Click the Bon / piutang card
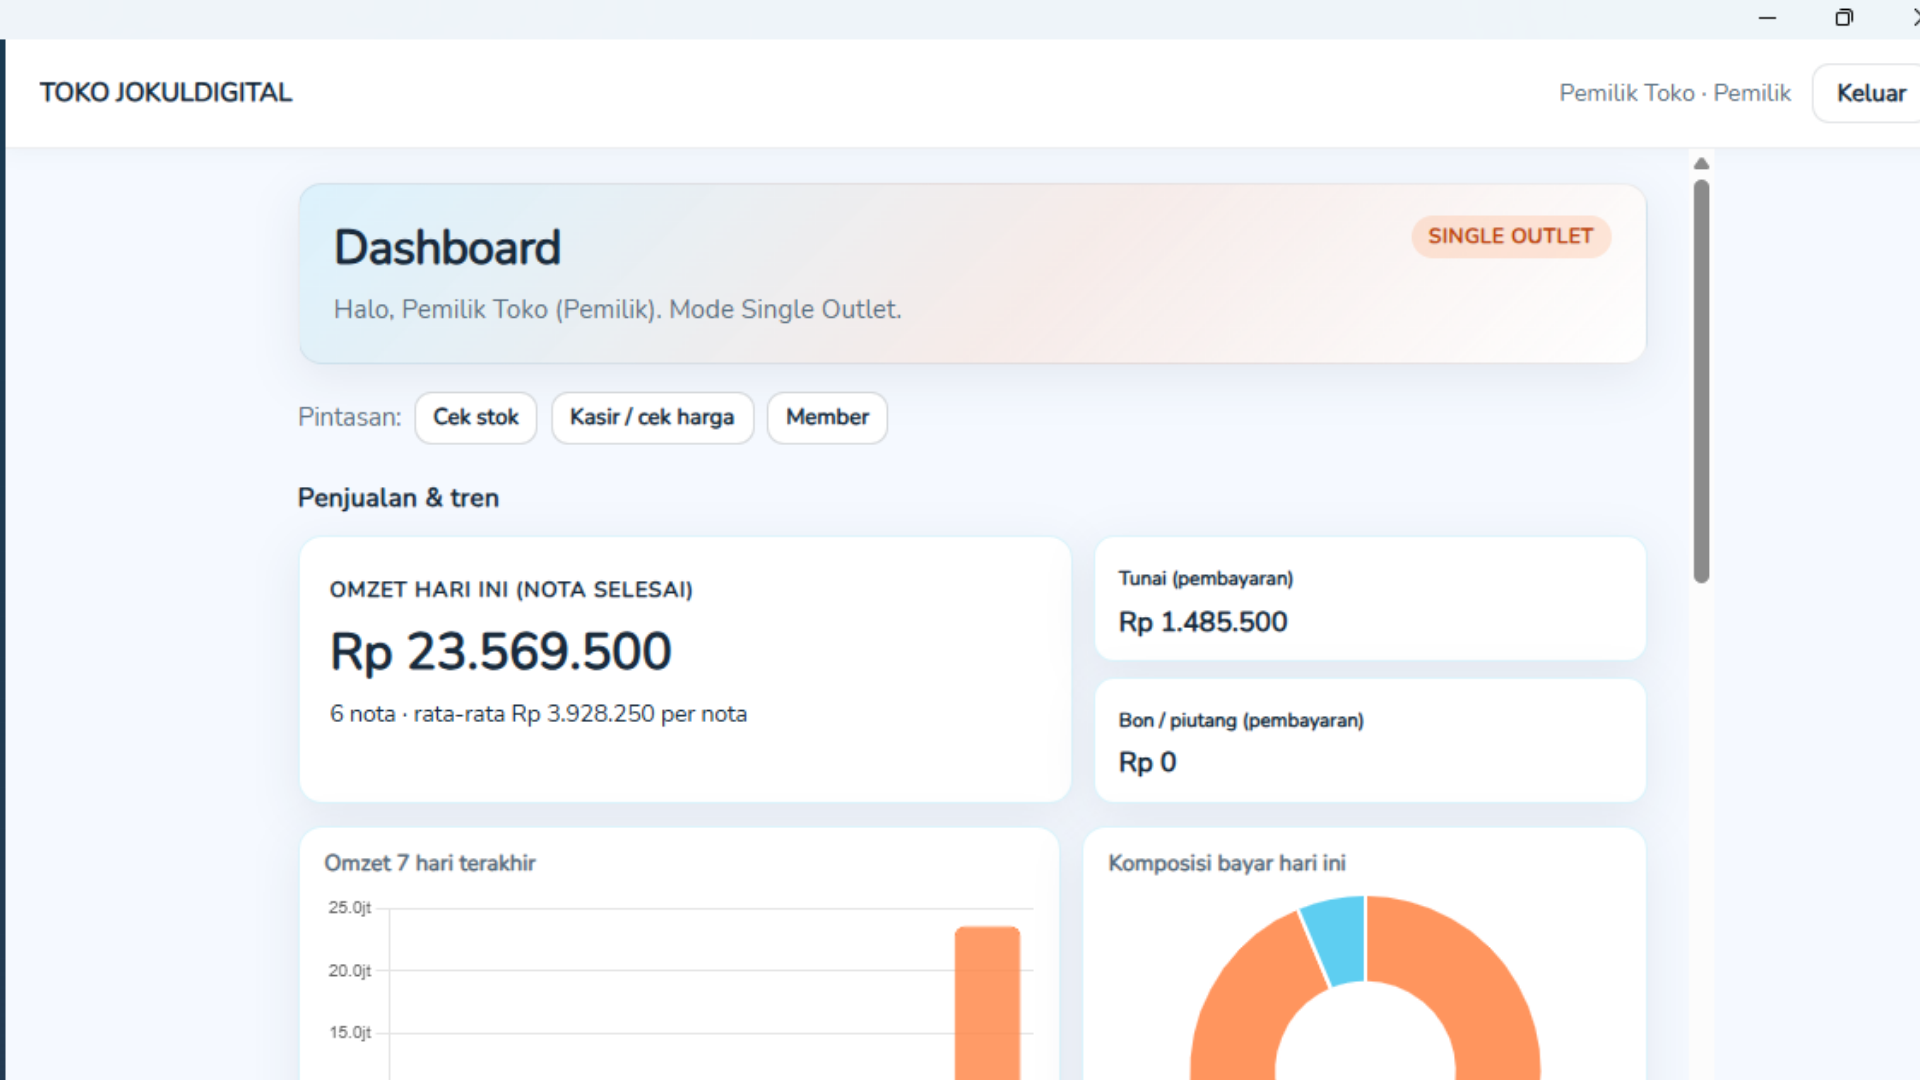 point(1370,740)
